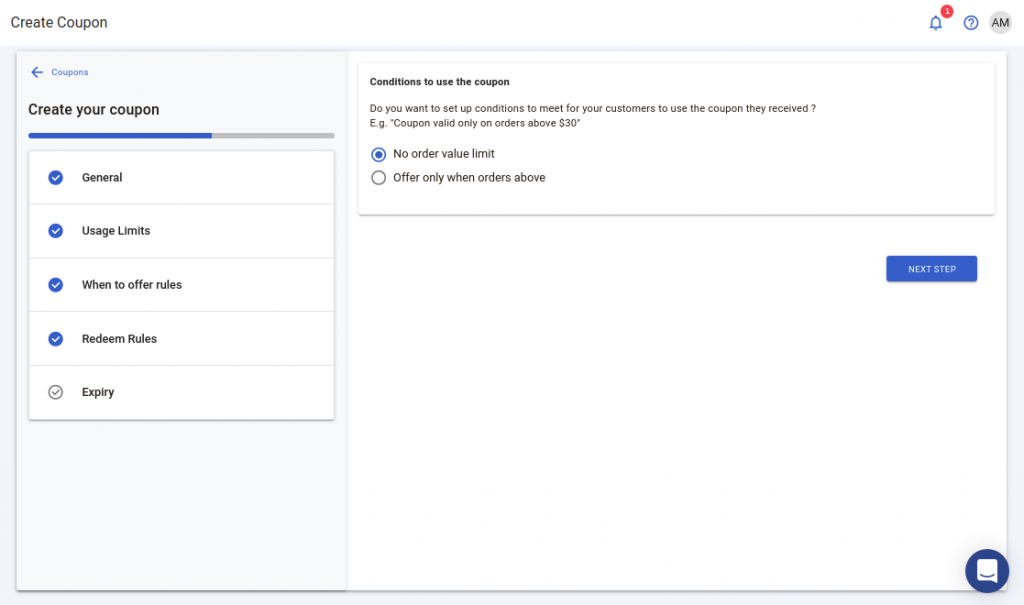This screenshot has height=605, width=1024.
Task: Open the help question mark icon
Action: click(x=970, y=23)
